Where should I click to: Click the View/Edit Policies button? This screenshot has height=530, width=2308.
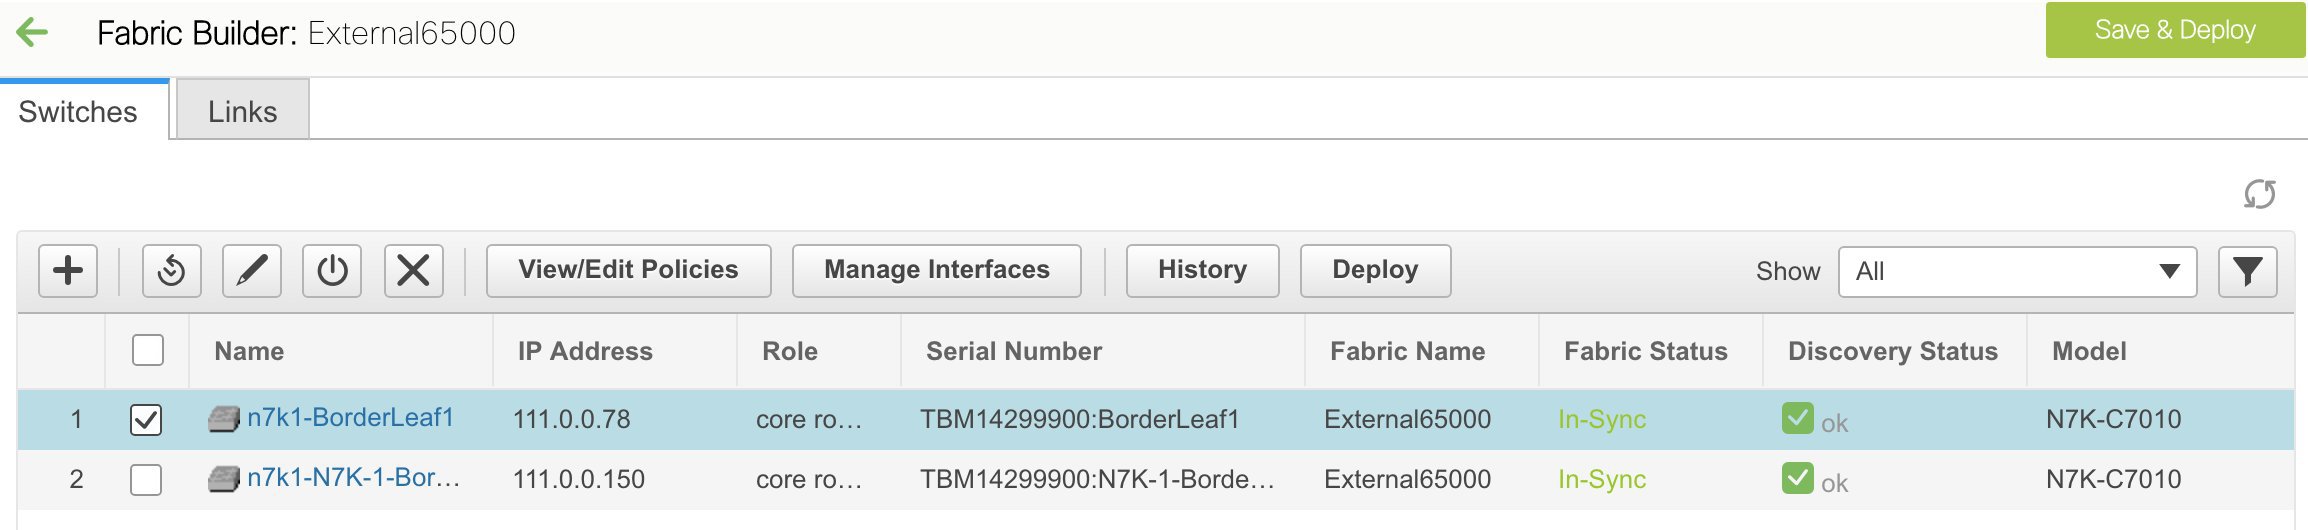[x=628, y=270]
